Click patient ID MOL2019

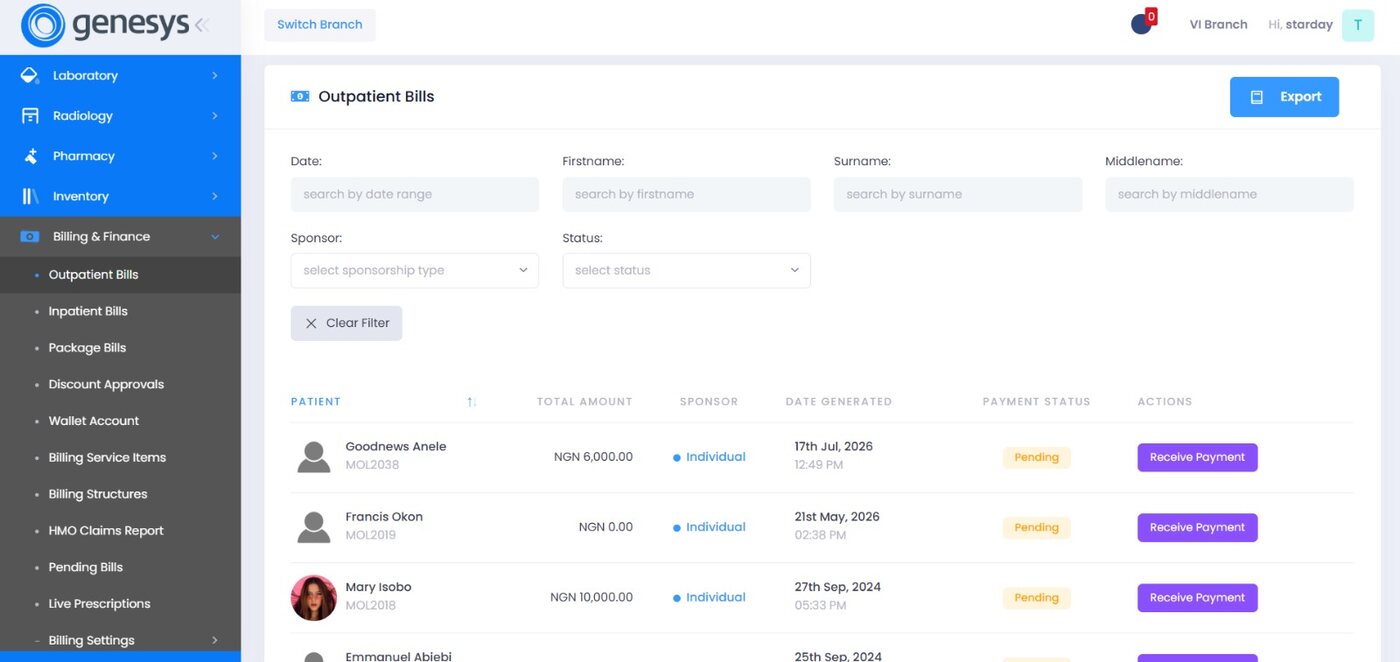(x=371, y=535)
